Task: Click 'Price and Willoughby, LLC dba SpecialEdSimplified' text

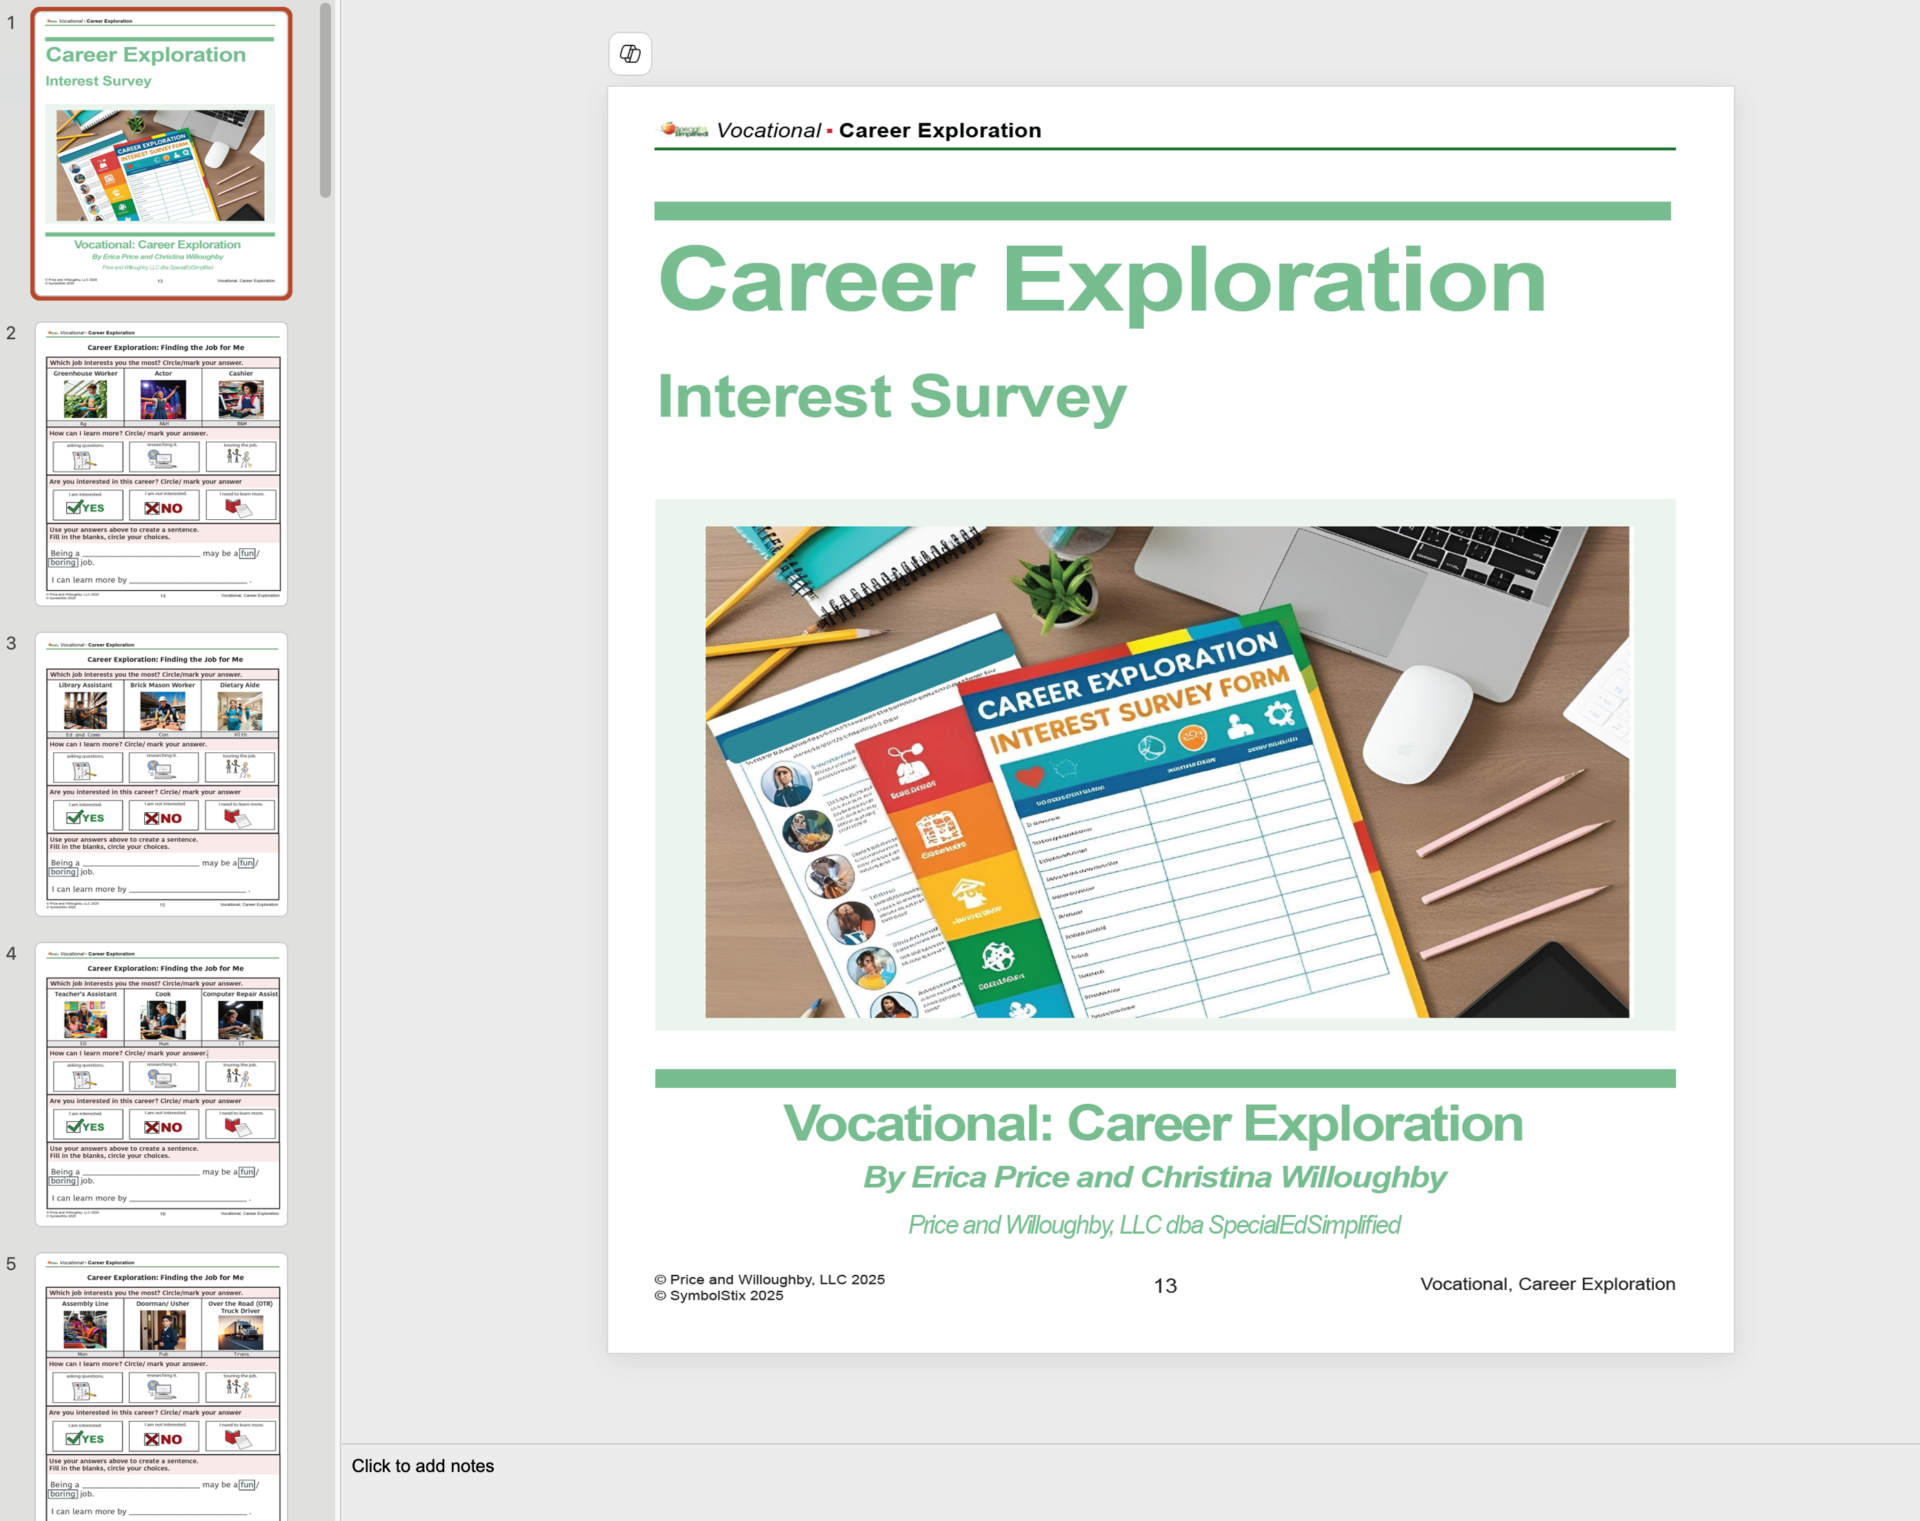Action: [x=1154, y=1225]
